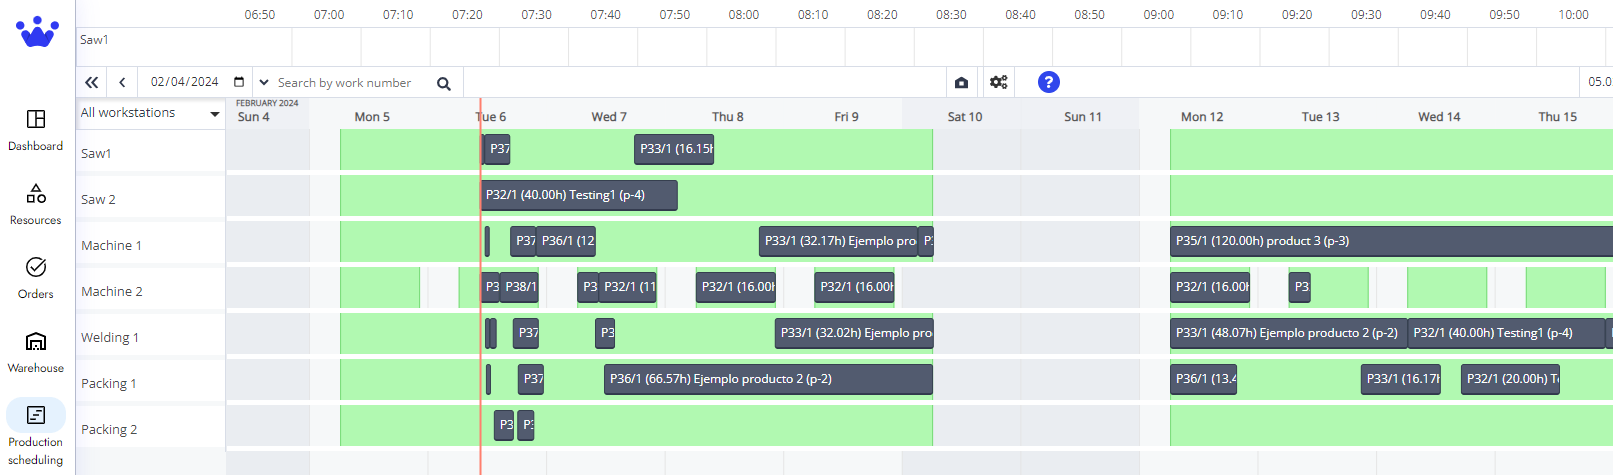This screenshot has height=475, width=1613.
Task: Jump back with double left arrows
Action: click(x=92, y=83)
